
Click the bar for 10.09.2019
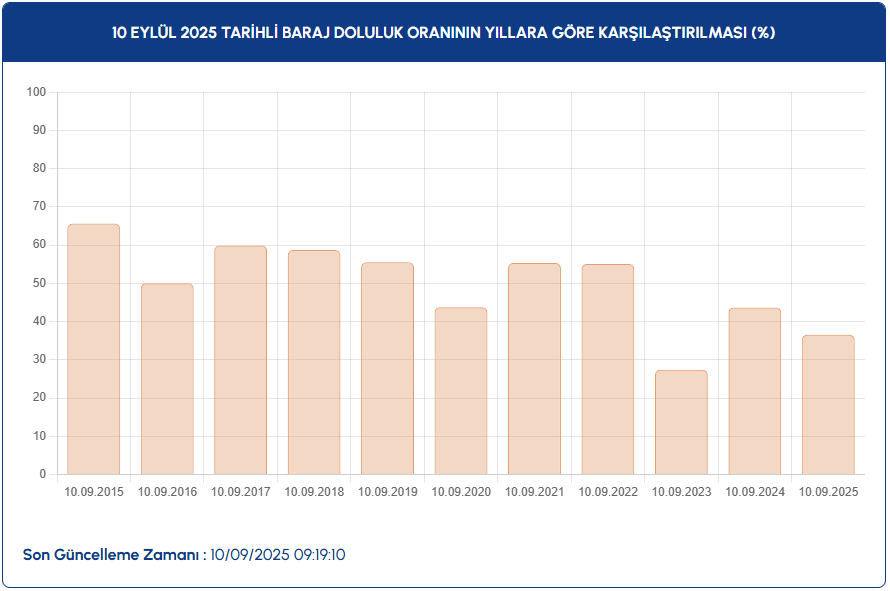(387, 368)
